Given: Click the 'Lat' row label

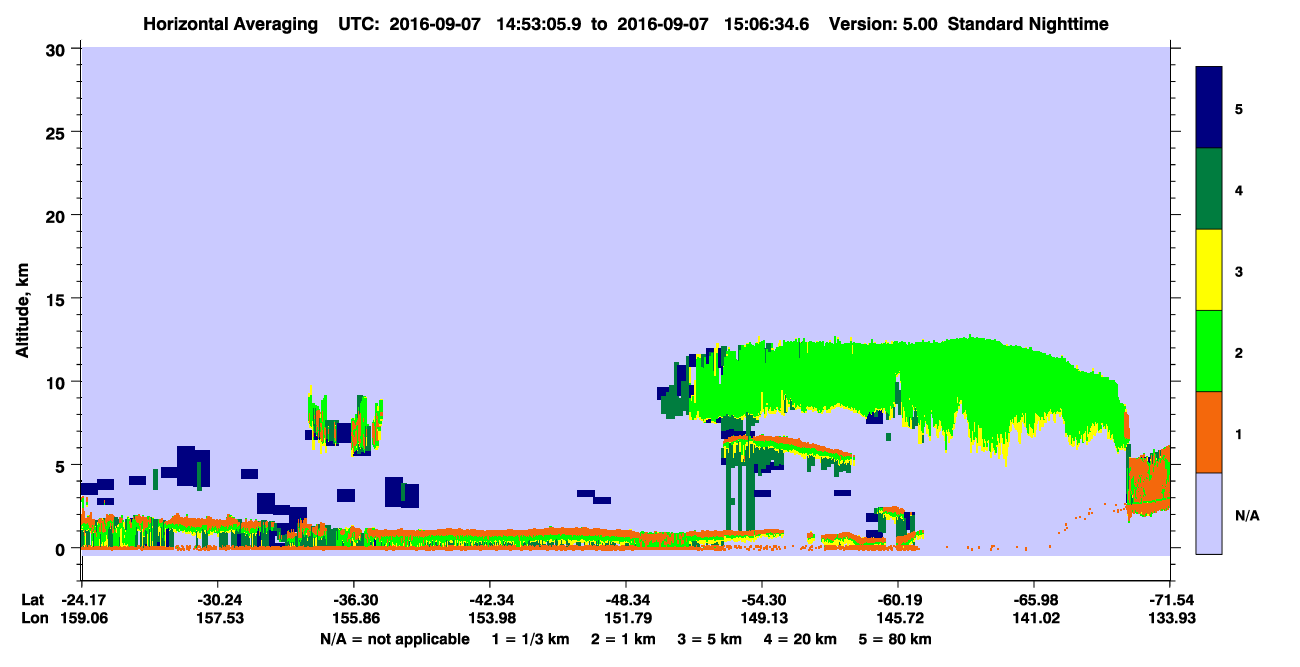Looking at the screenshot, I should [x=31, y=599].
